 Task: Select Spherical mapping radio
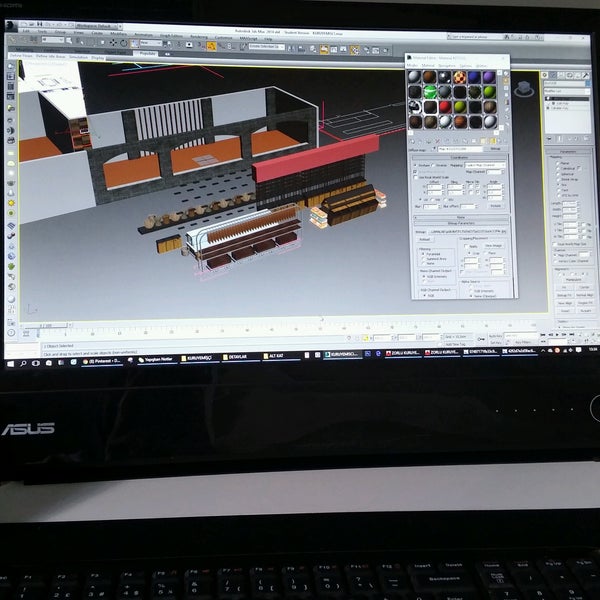click(558, 174)
